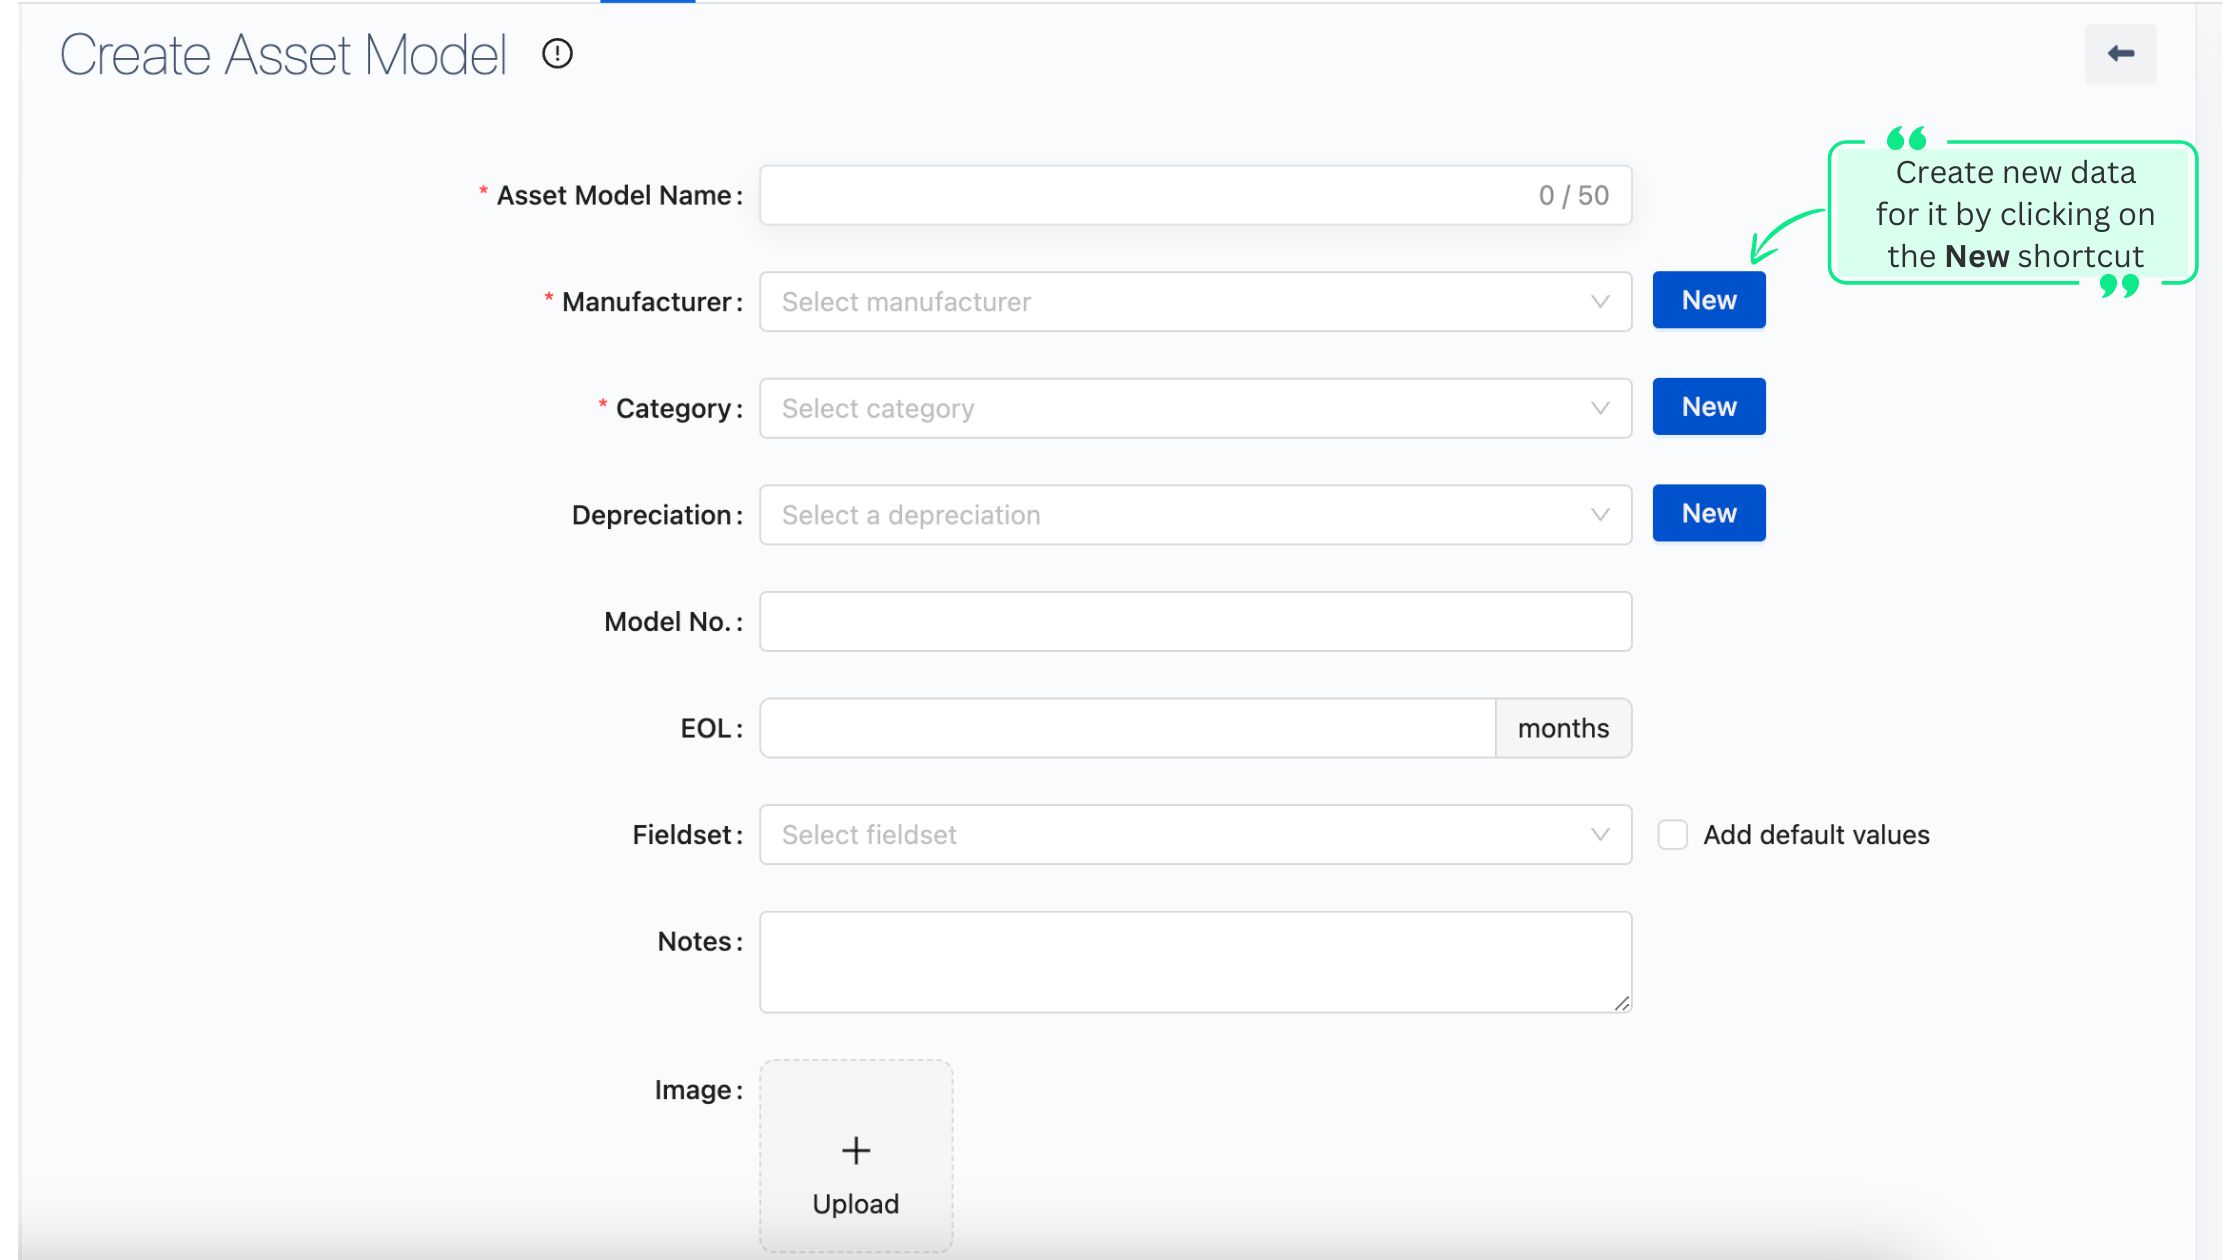Click the Model No. input field
This screenshot has width=2240, height=1260.
[x=1195, y=621]
